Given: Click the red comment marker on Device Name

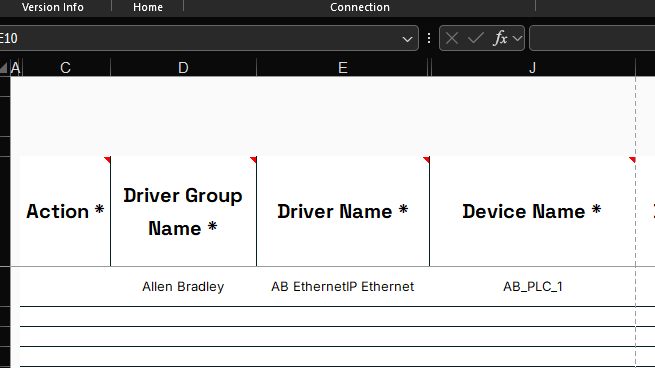Looking at the screenshot, I should pos(632,159).
